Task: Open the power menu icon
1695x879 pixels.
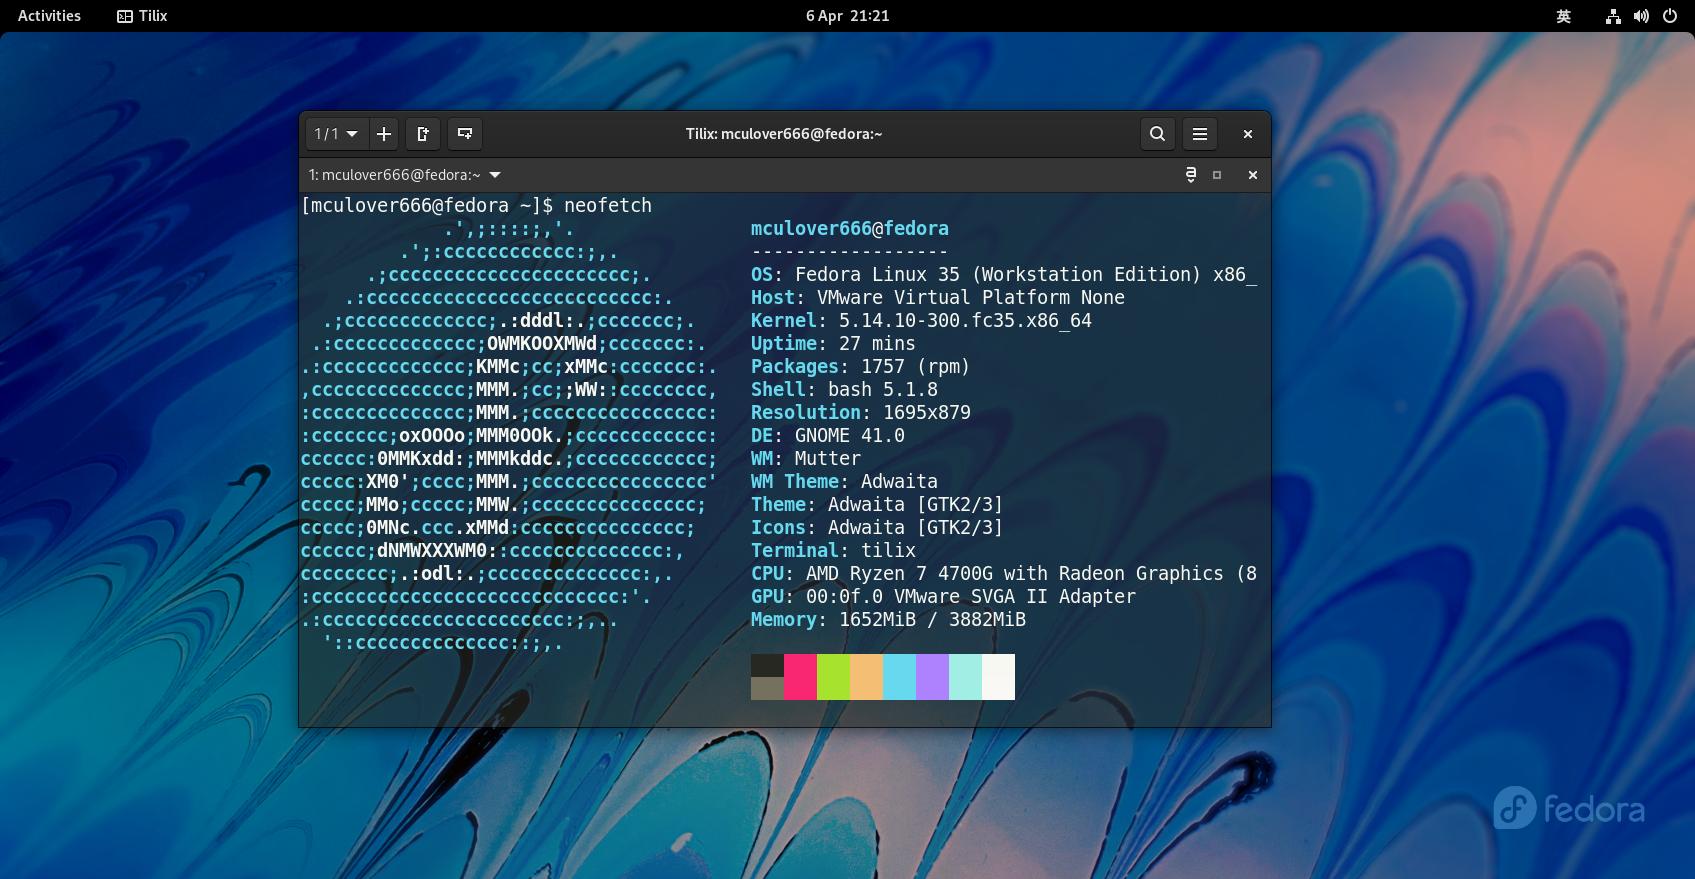Action: (x=1670, y=16)
